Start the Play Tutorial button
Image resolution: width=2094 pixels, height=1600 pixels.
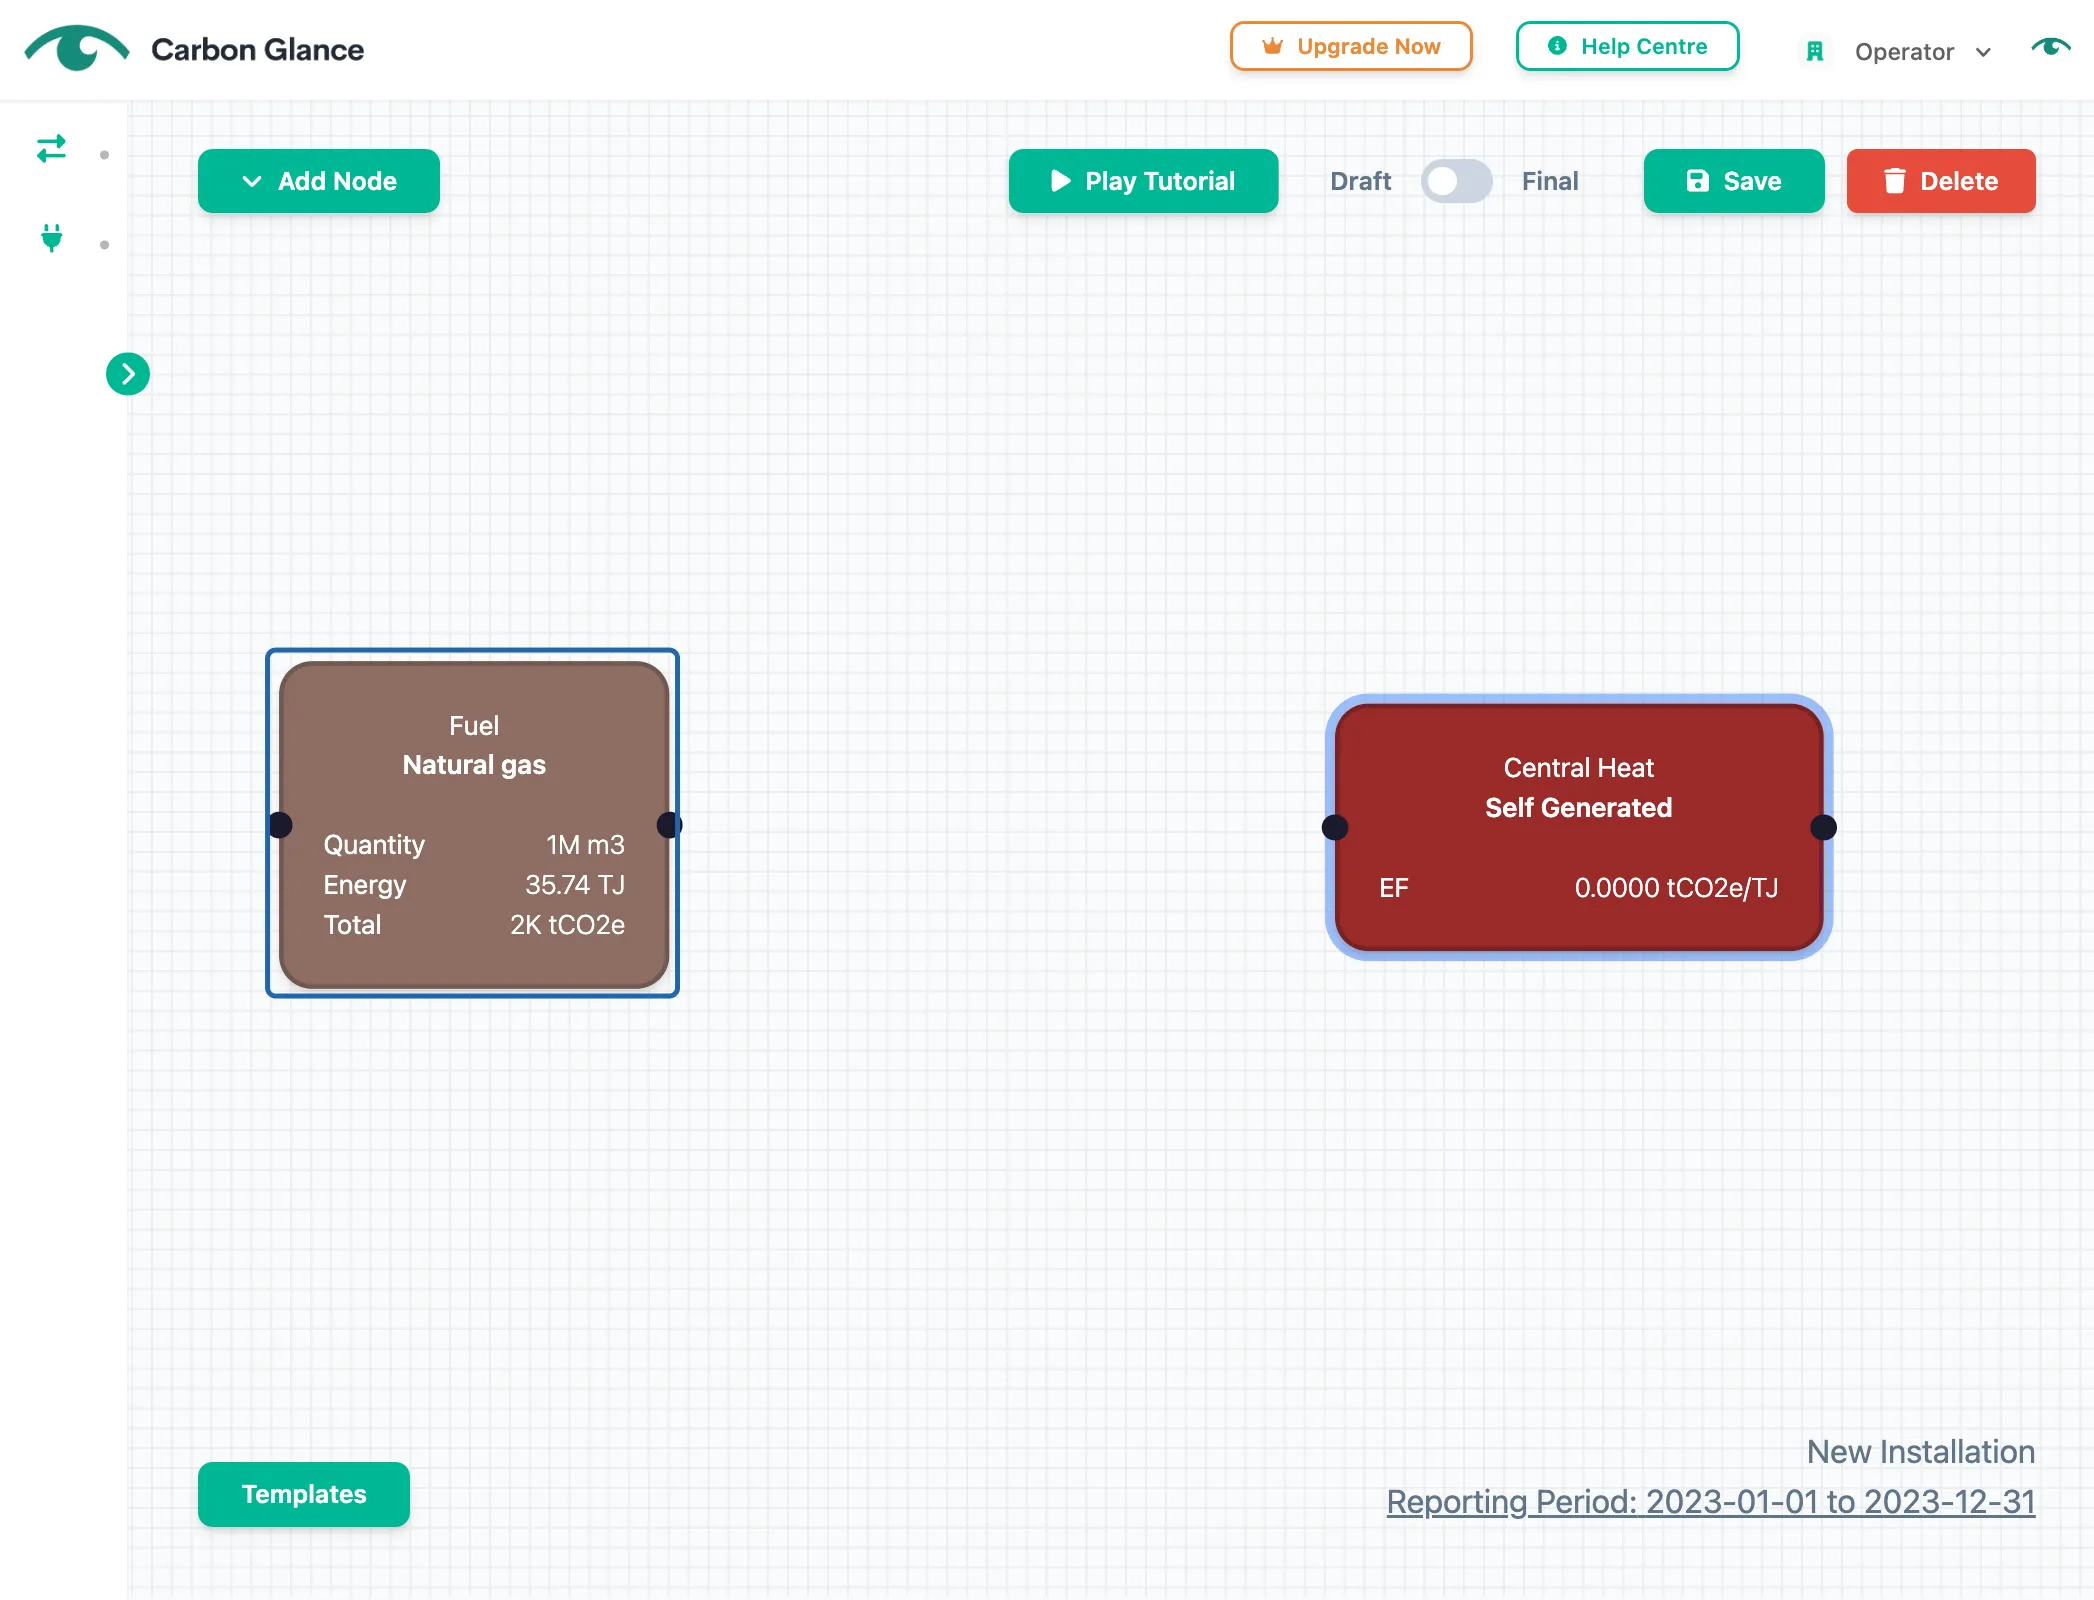(1143, 181)
